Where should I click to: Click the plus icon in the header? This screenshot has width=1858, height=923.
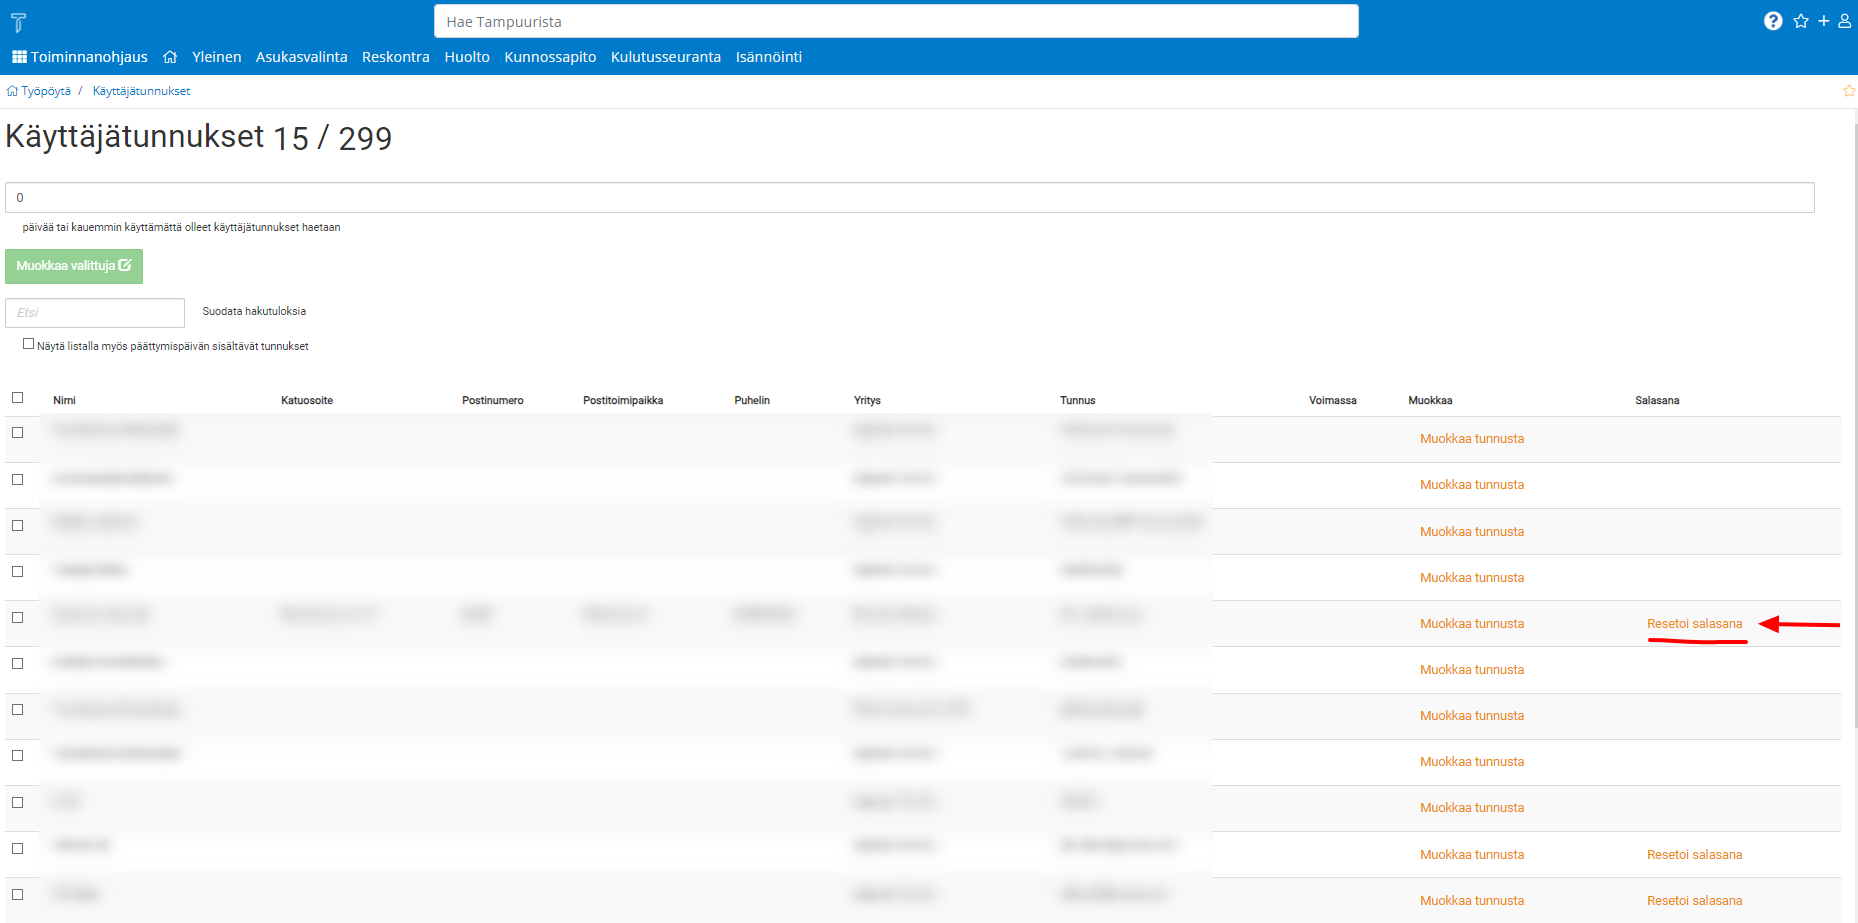1823,21
